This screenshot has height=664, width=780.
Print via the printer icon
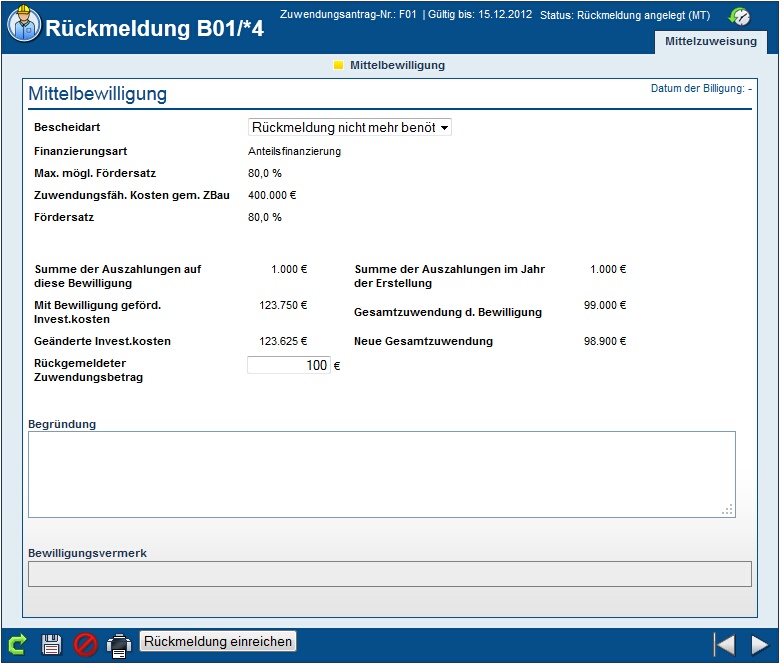119,646
